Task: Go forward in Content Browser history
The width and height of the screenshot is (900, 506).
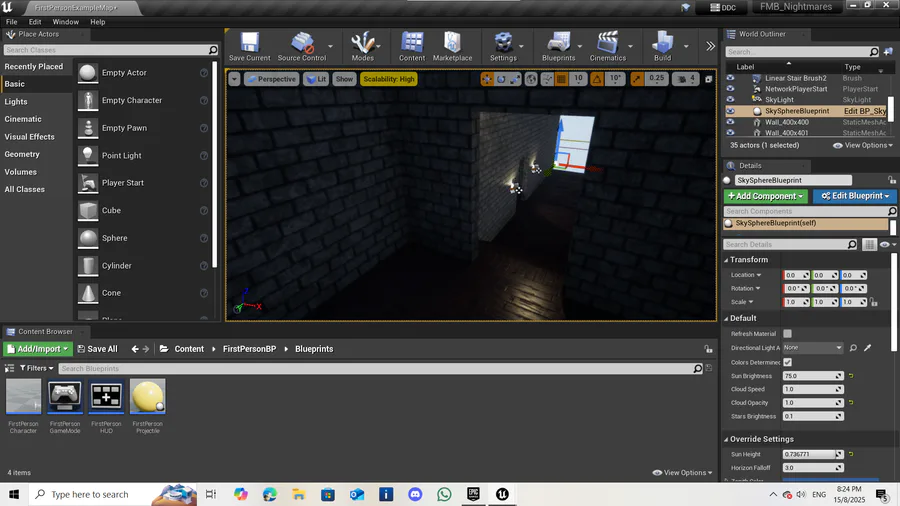Action: (x=146, y=349)
